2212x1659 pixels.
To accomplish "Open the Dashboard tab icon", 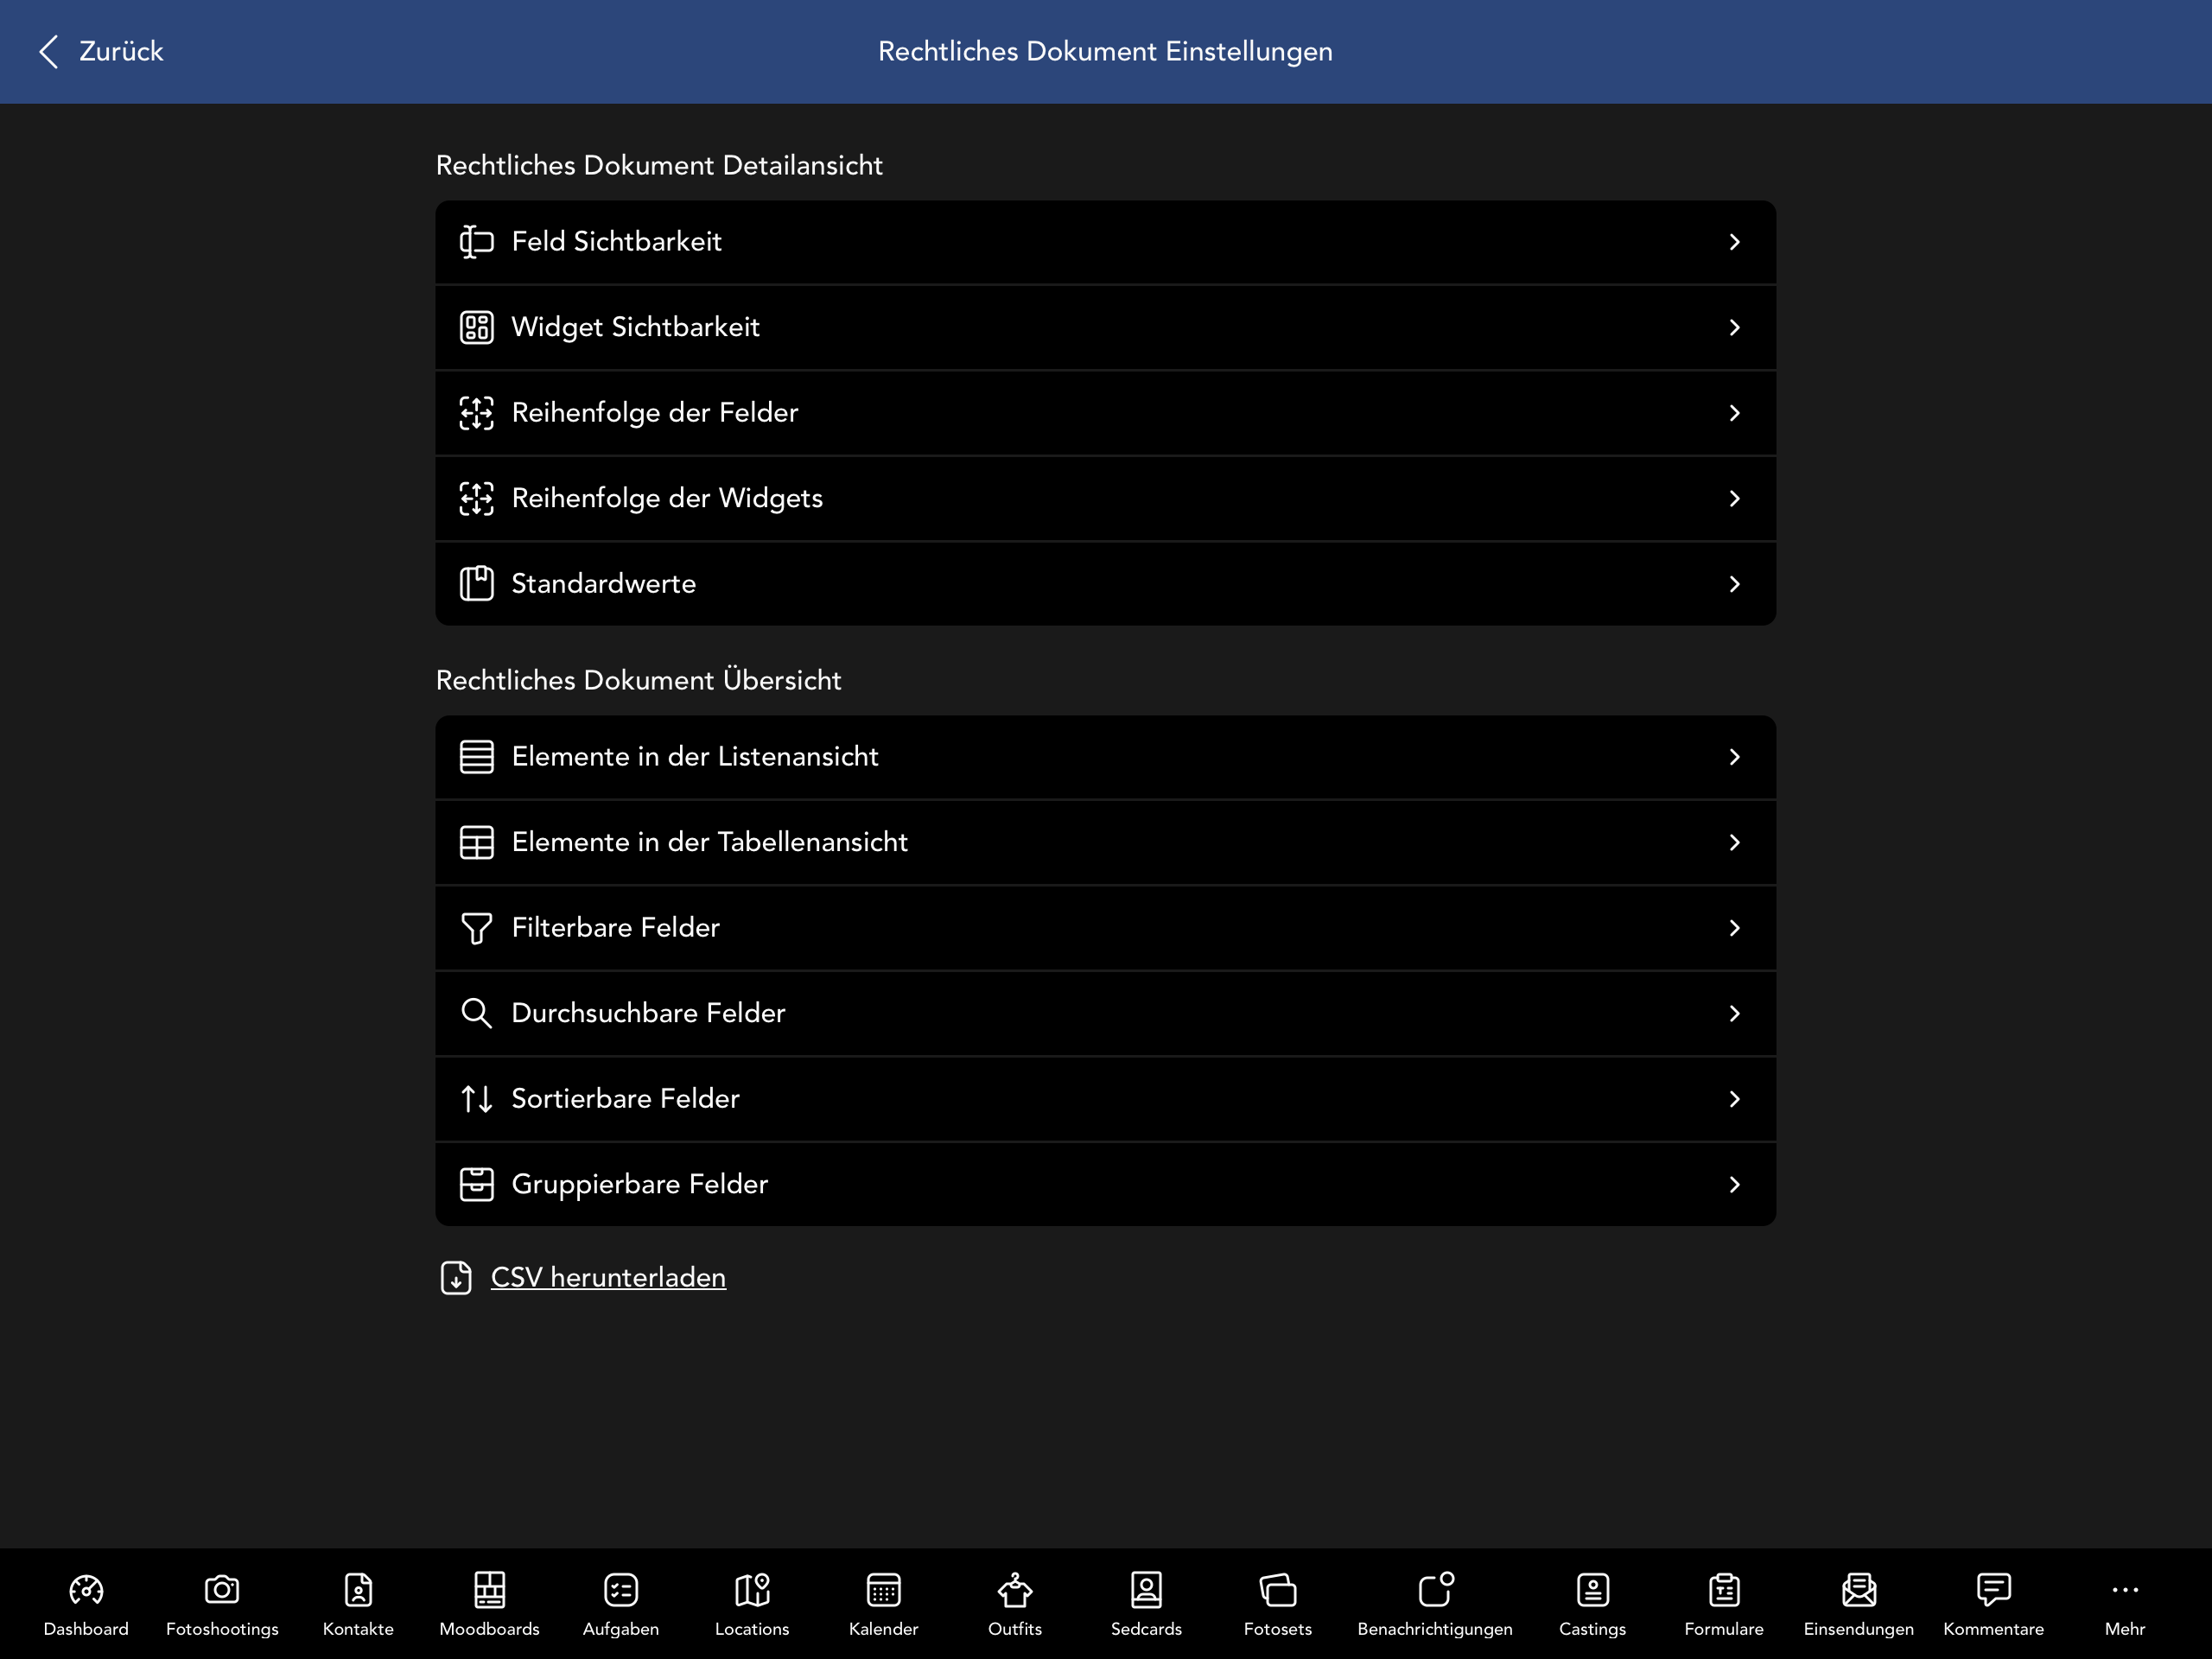I will click(x=86, y=1589).
